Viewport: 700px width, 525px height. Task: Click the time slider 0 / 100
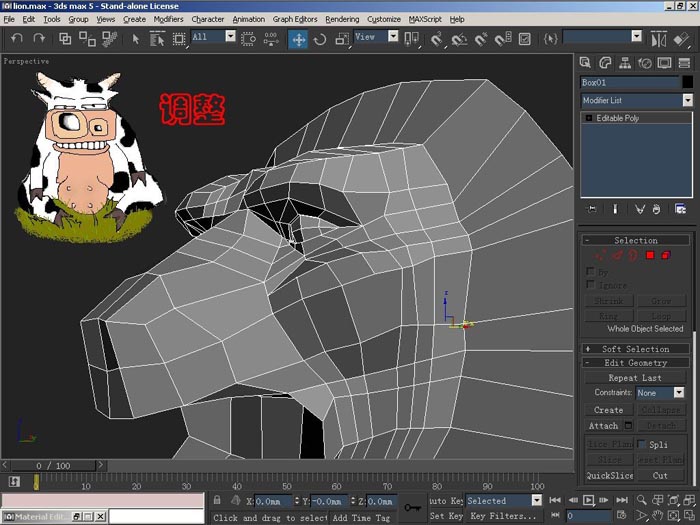[53, 466]
